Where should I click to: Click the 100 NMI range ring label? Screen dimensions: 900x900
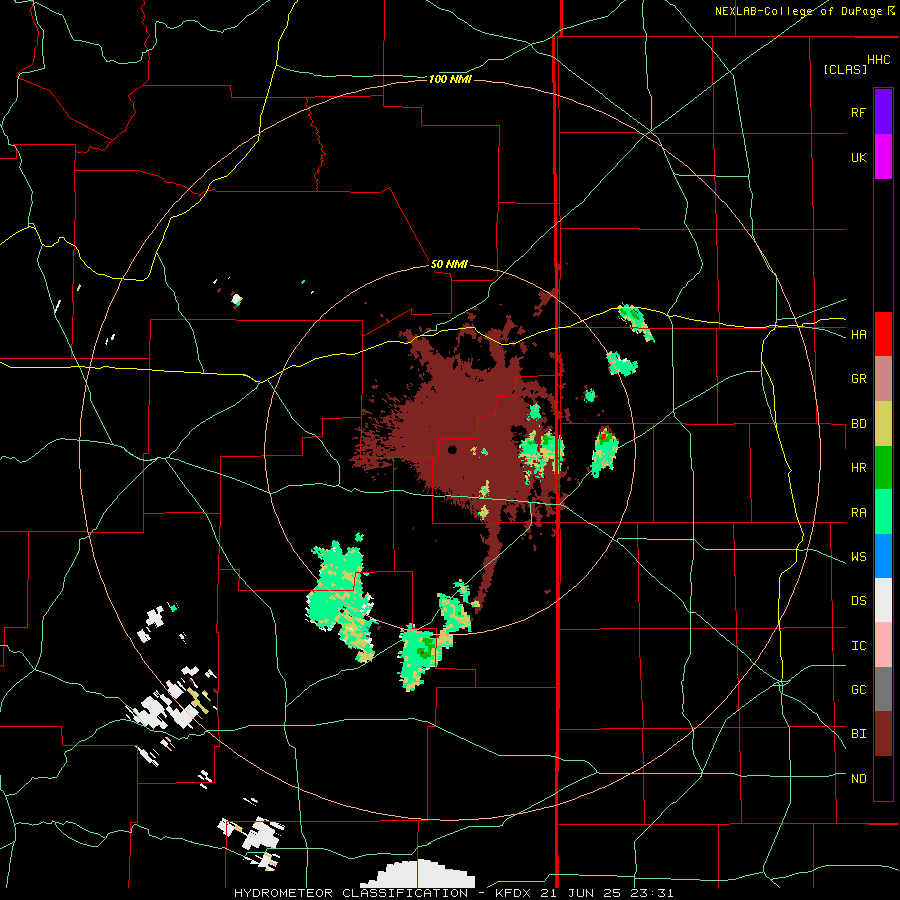pyautogui.click(x=450, y=79)
